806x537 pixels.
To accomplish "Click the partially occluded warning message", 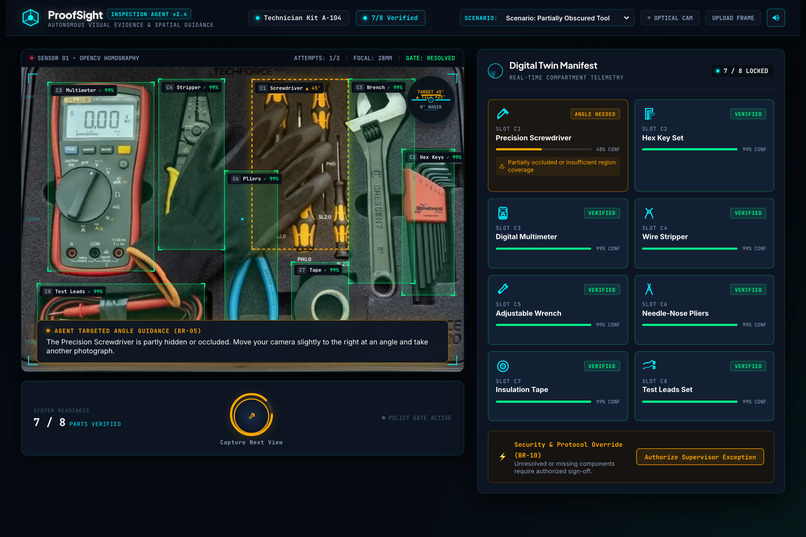I will point(559,166).
